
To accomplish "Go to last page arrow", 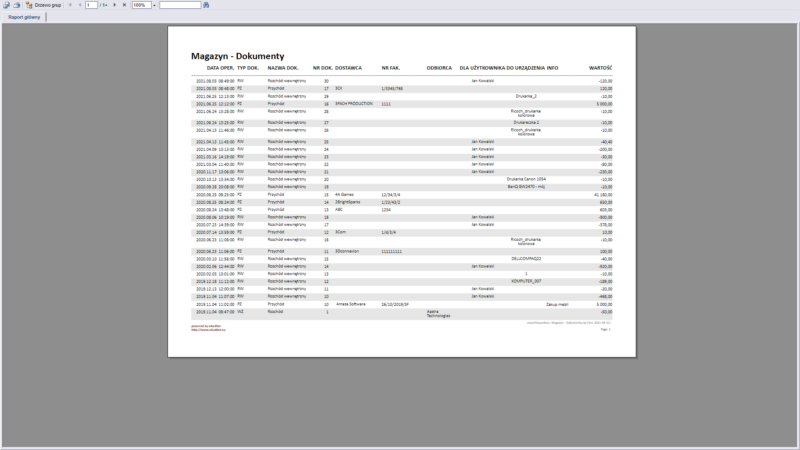I will pyautogui.click(x=124, y=5).
